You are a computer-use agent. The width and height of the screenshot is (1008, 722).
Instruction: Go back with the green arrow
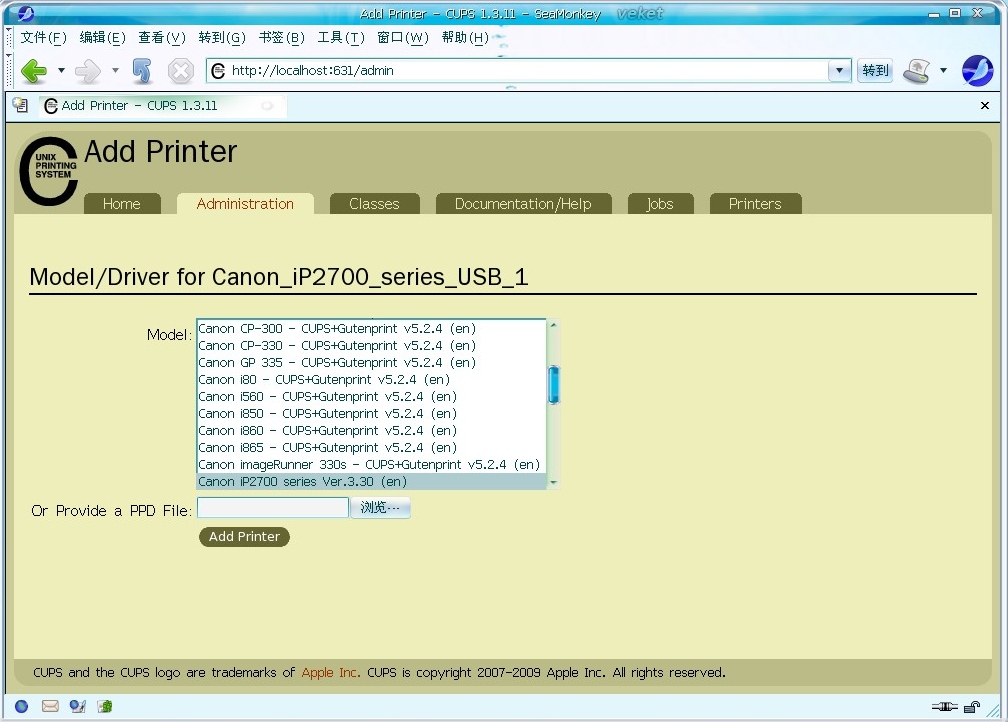point(34,71)
